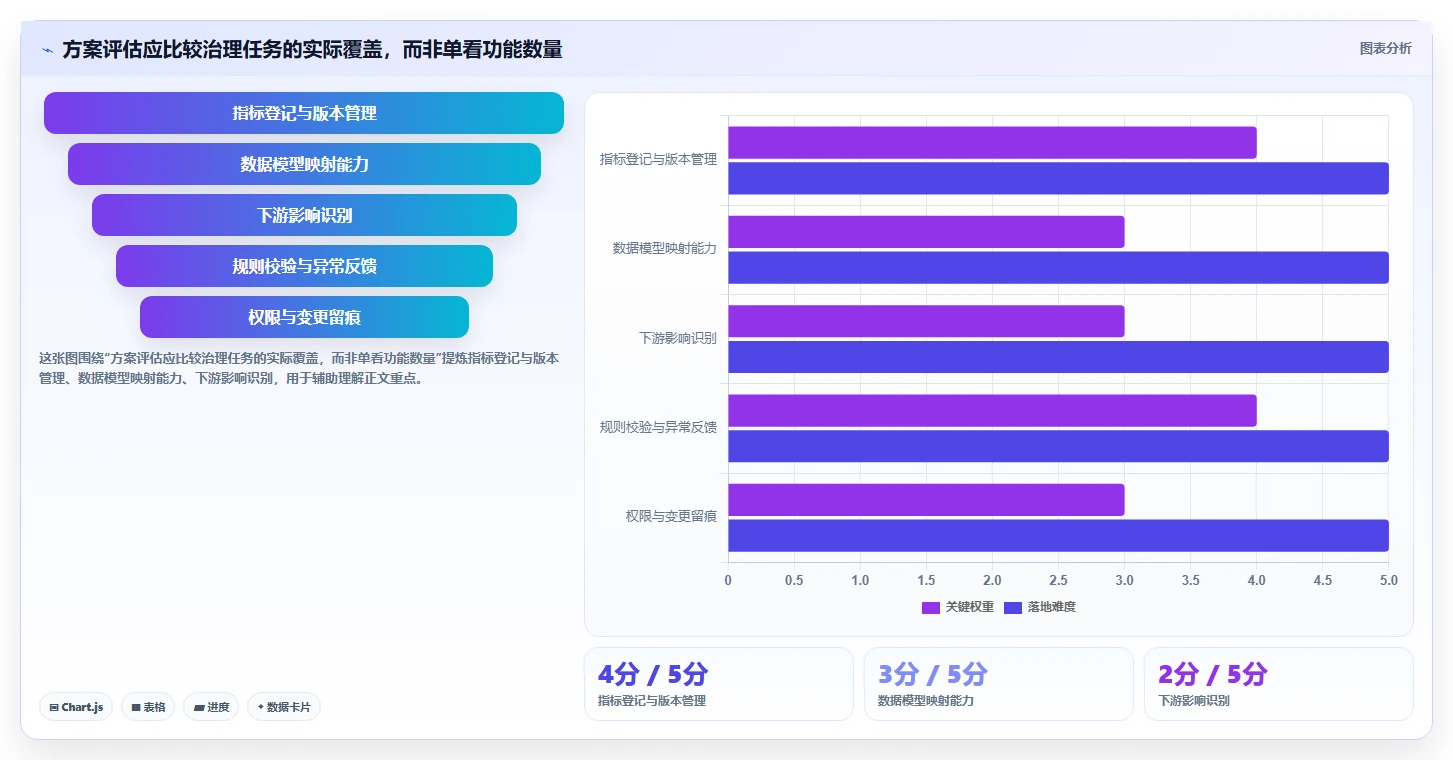Screen dimensions: 1453x760
Task: Select the 权限与变更留痕 funnel stage
Action: point(304,317)
